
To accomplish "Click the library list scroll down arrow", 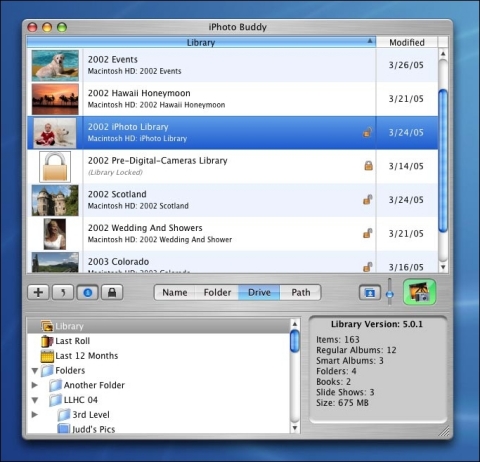I will coord(443,267).
